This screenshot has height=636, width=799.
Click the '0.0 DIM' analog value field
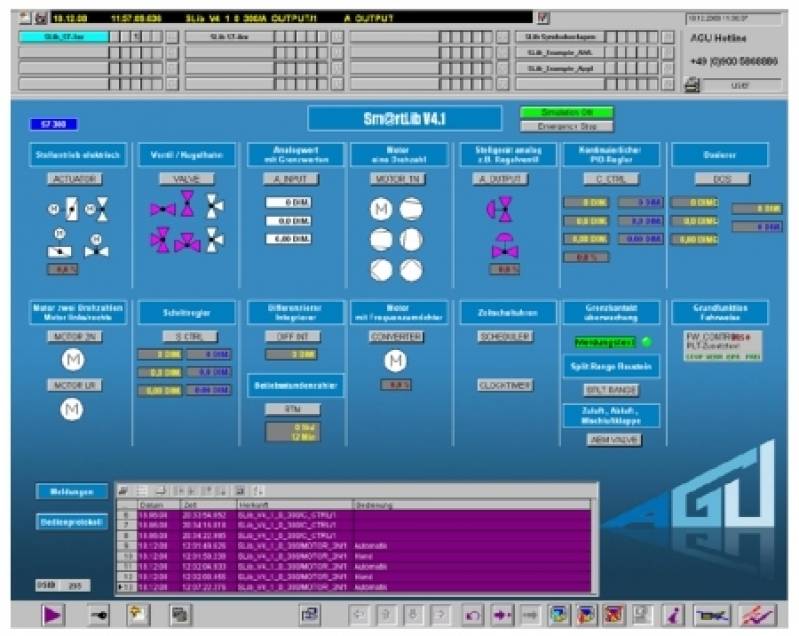[288, 221]
